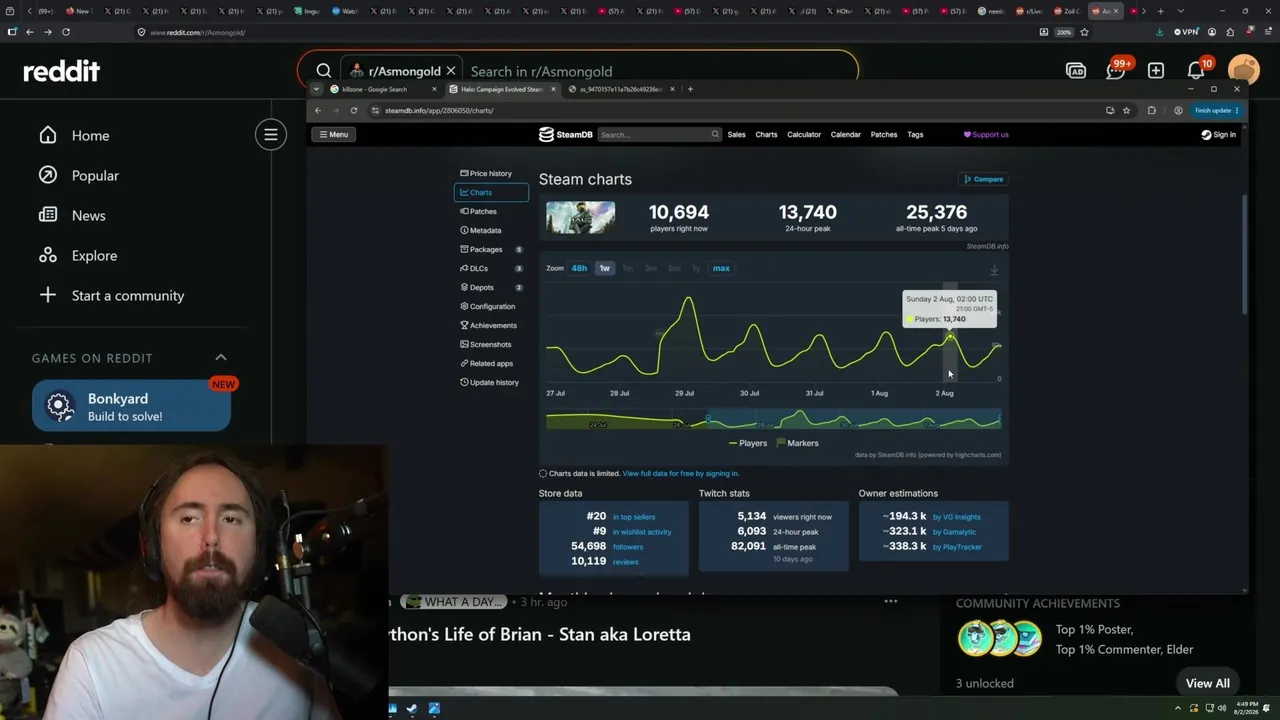Focus the SteamDB search box
The height and width of the screenshot is (720, 1280).
click(x=659, y=134)
